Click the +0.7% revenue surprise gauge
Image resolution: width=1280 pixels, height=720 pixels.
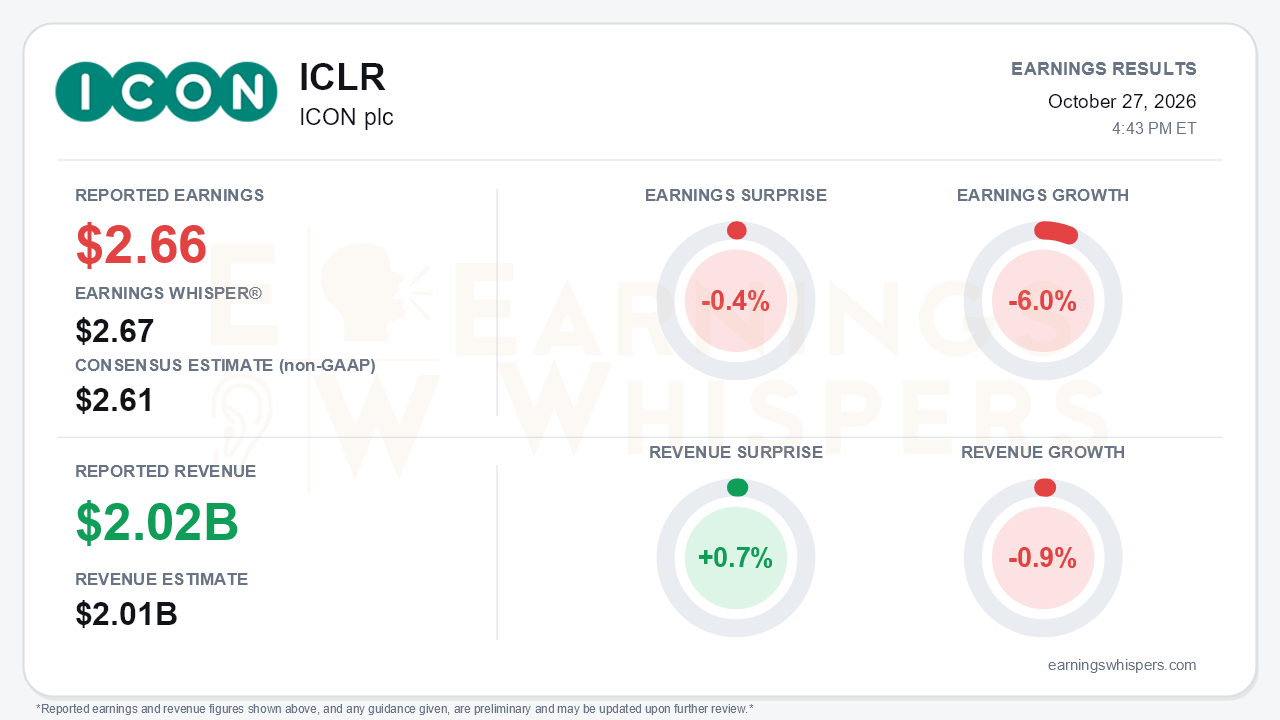[x=736, y=558]
